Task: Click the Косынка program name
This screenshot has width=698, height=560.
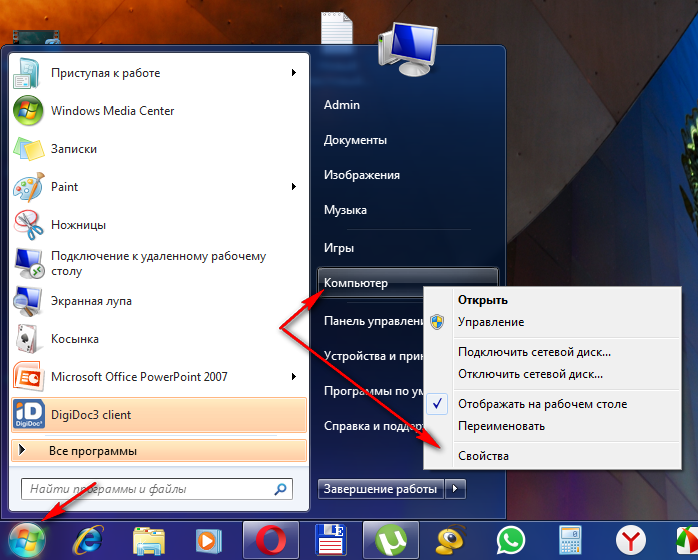Action: [x=75, y=339]
